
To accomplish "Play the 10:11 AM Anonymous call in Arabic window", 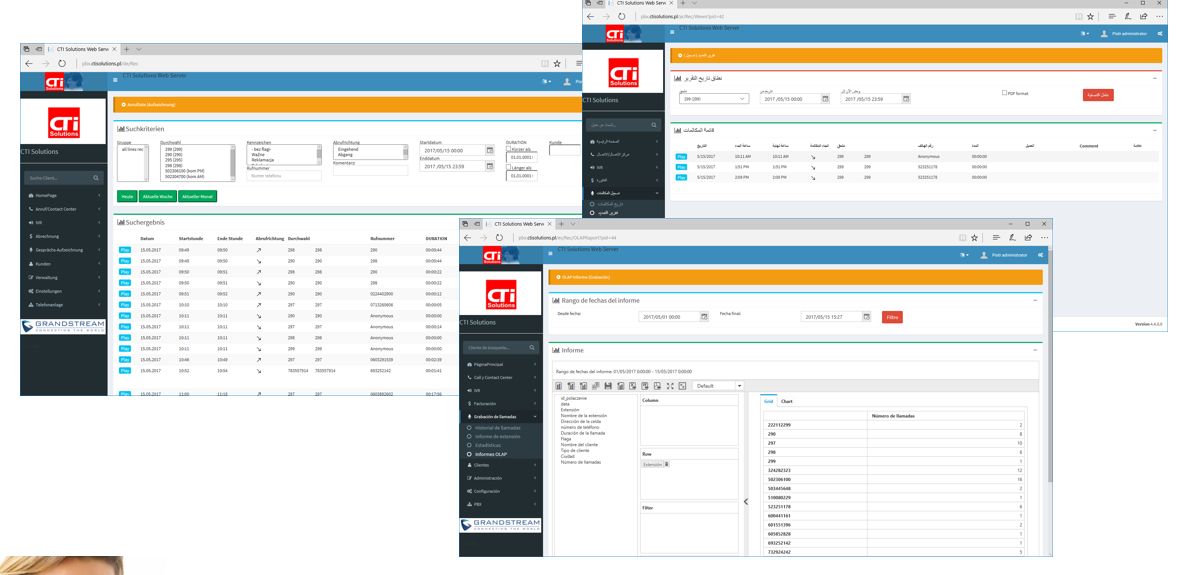I will tap(681, 157).
